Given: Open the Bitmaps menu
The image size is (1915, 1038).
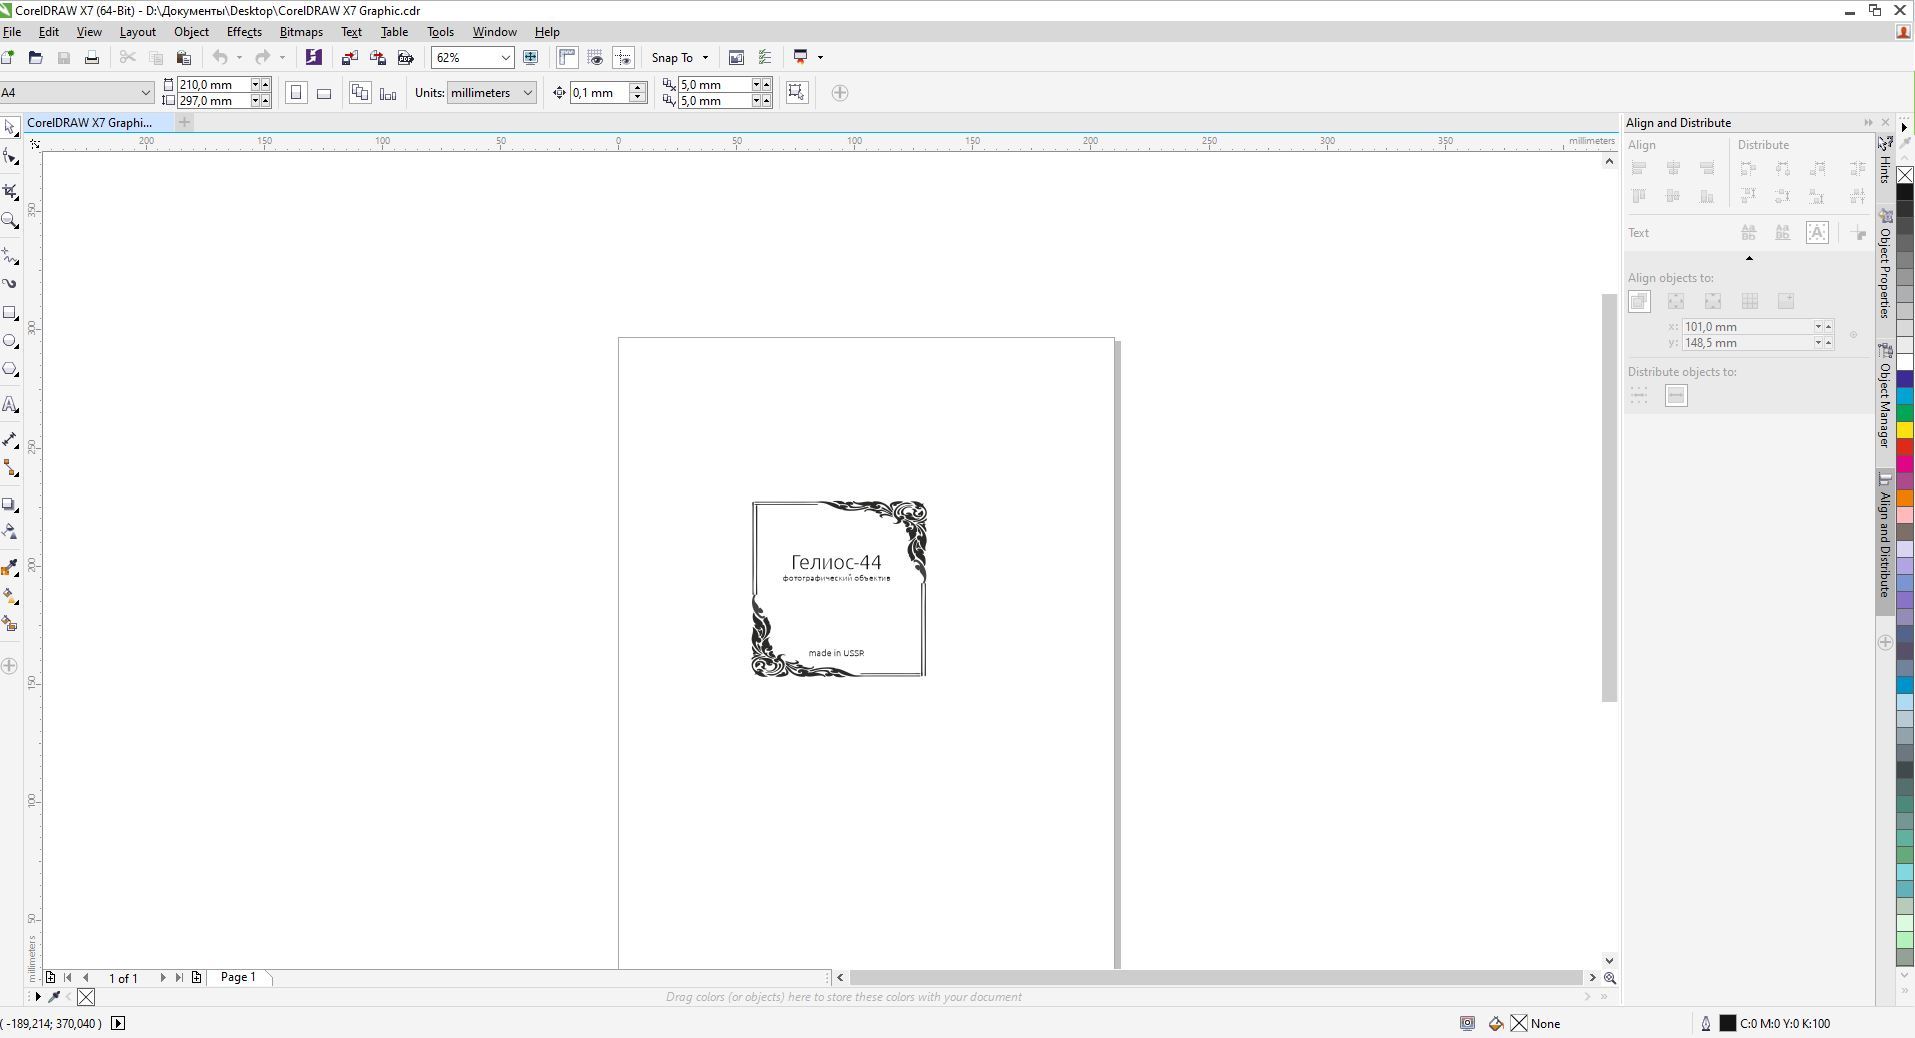Looking at the screenshot, I should (301, 32).
